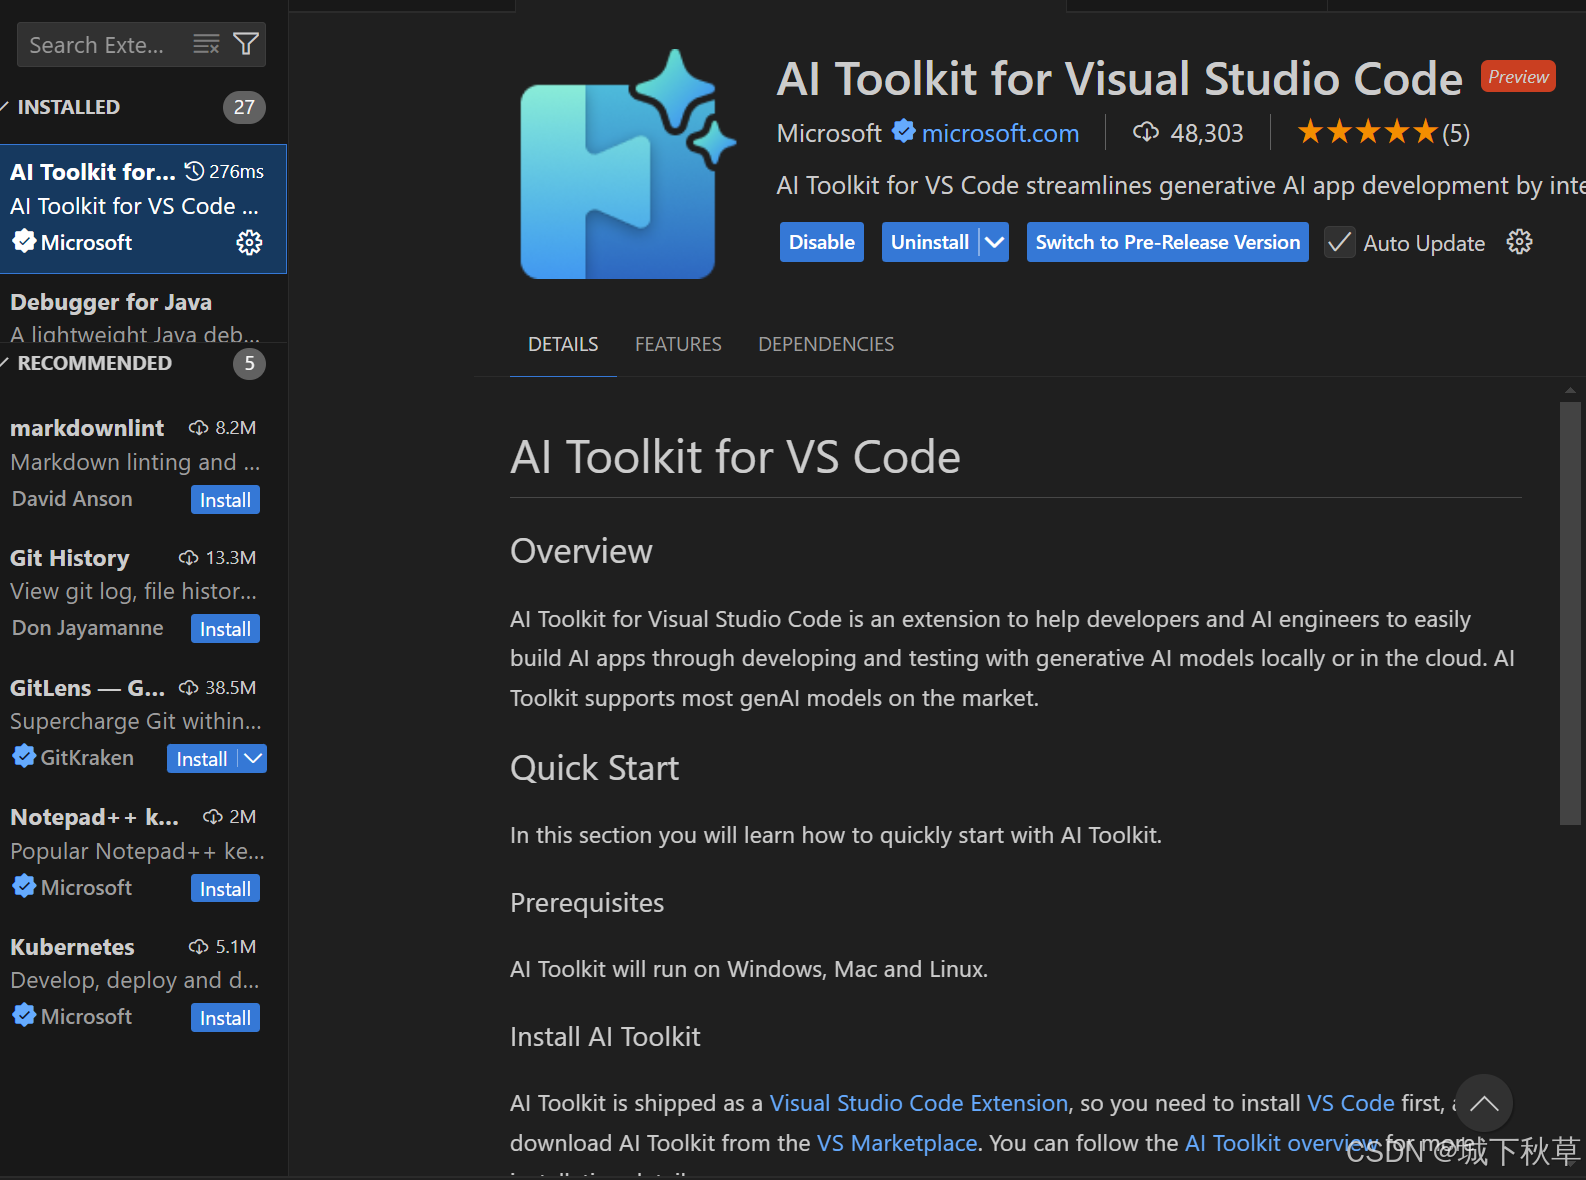Install the Kubernetes extension
This screenshot has width=1586, height=1180.
click(x=225, y=1018)
